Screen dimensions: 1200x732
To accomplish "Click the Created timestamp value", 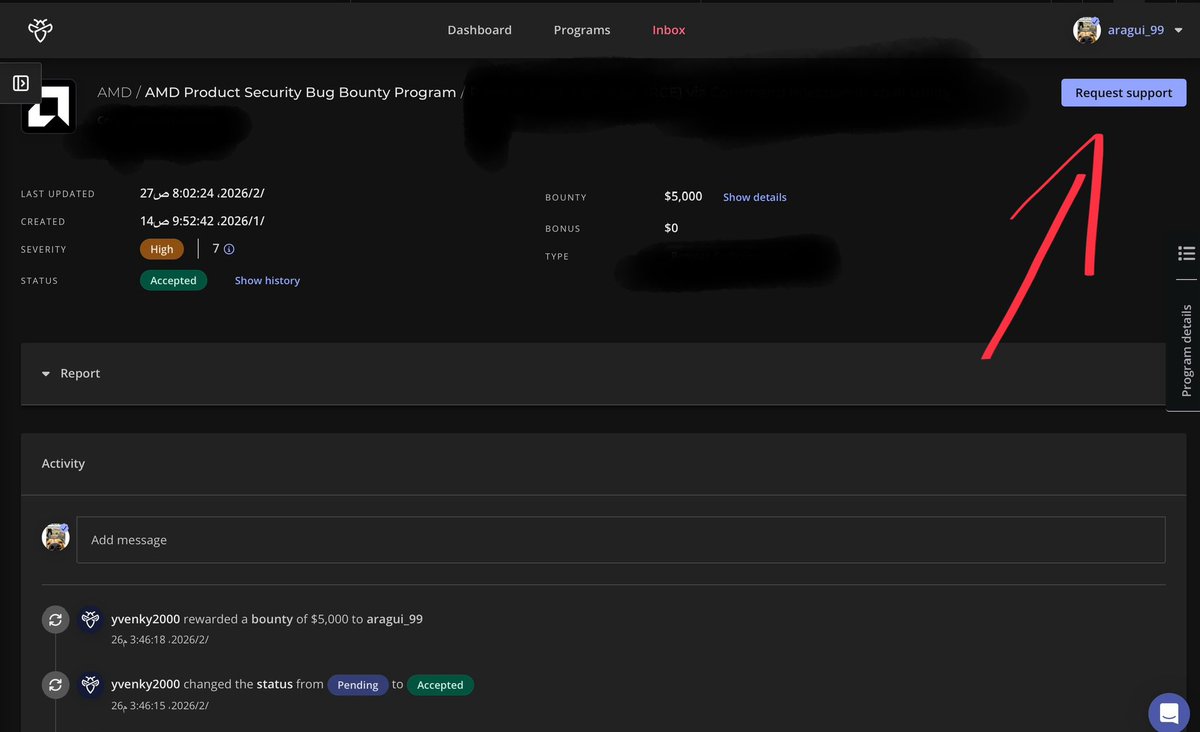I will click(x=202, y=221).
